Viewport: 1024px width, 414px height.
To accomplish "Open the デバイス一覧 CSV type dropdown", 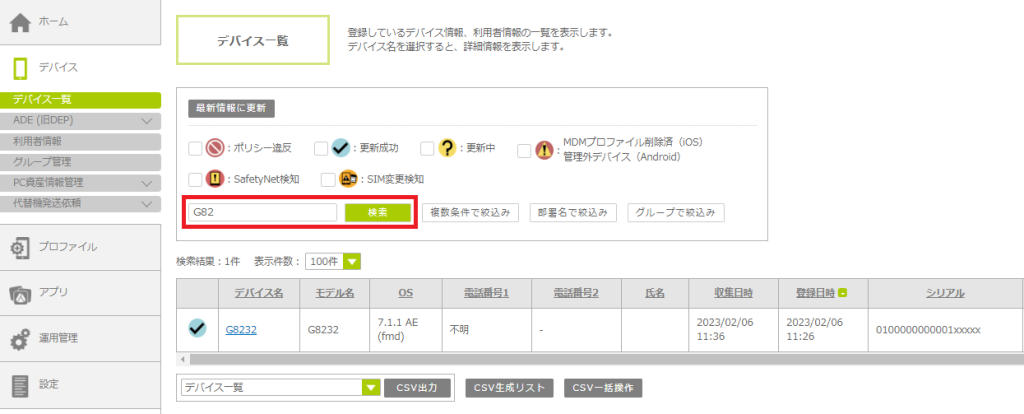I will (x=279, y=387).
